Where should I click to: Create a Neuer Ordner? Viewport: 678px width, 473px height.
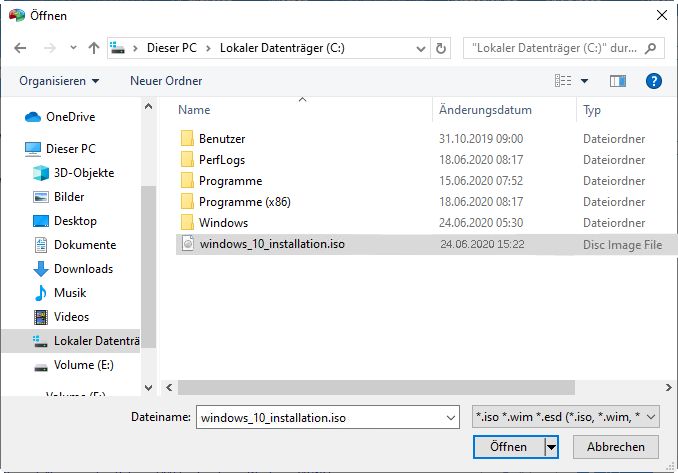[x=166, y=81]
